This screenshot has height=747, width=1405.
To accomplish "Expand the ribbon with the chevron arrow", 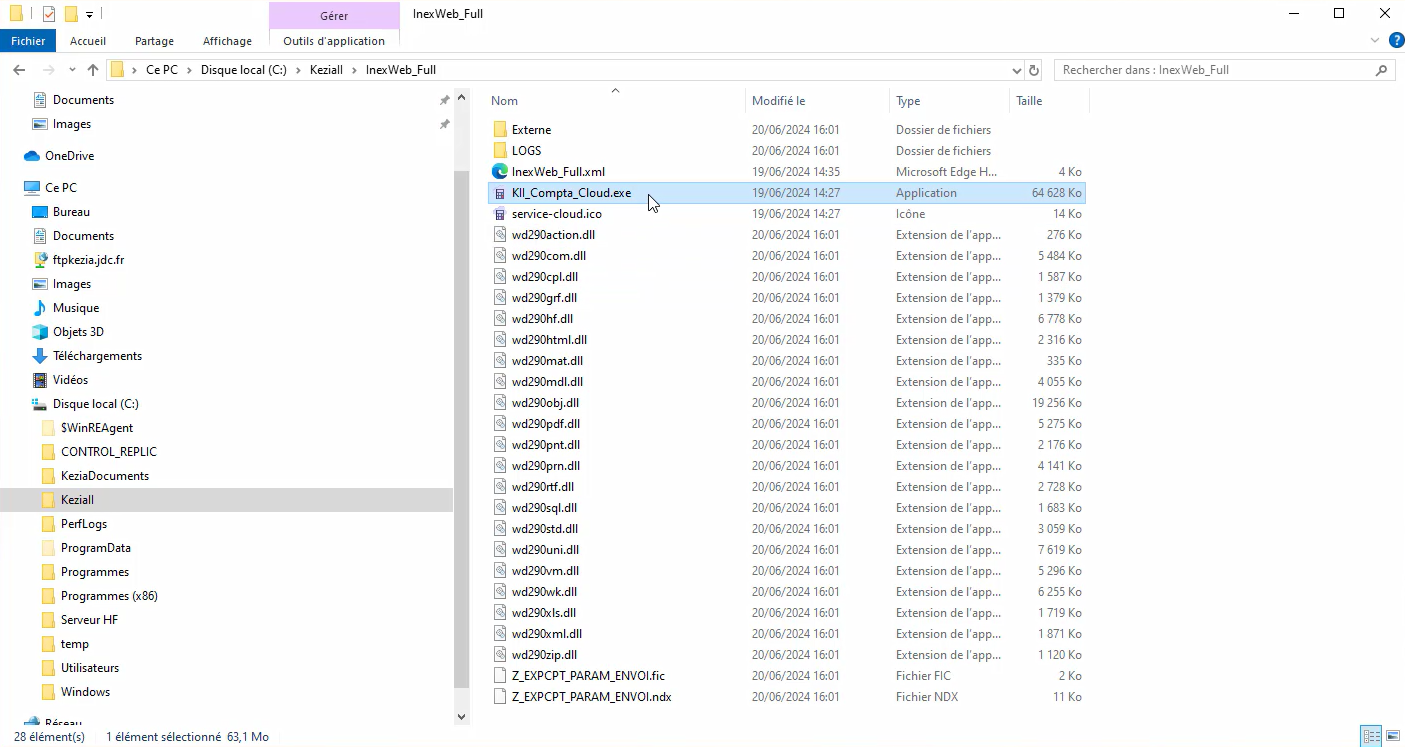I will point(1374,41).
